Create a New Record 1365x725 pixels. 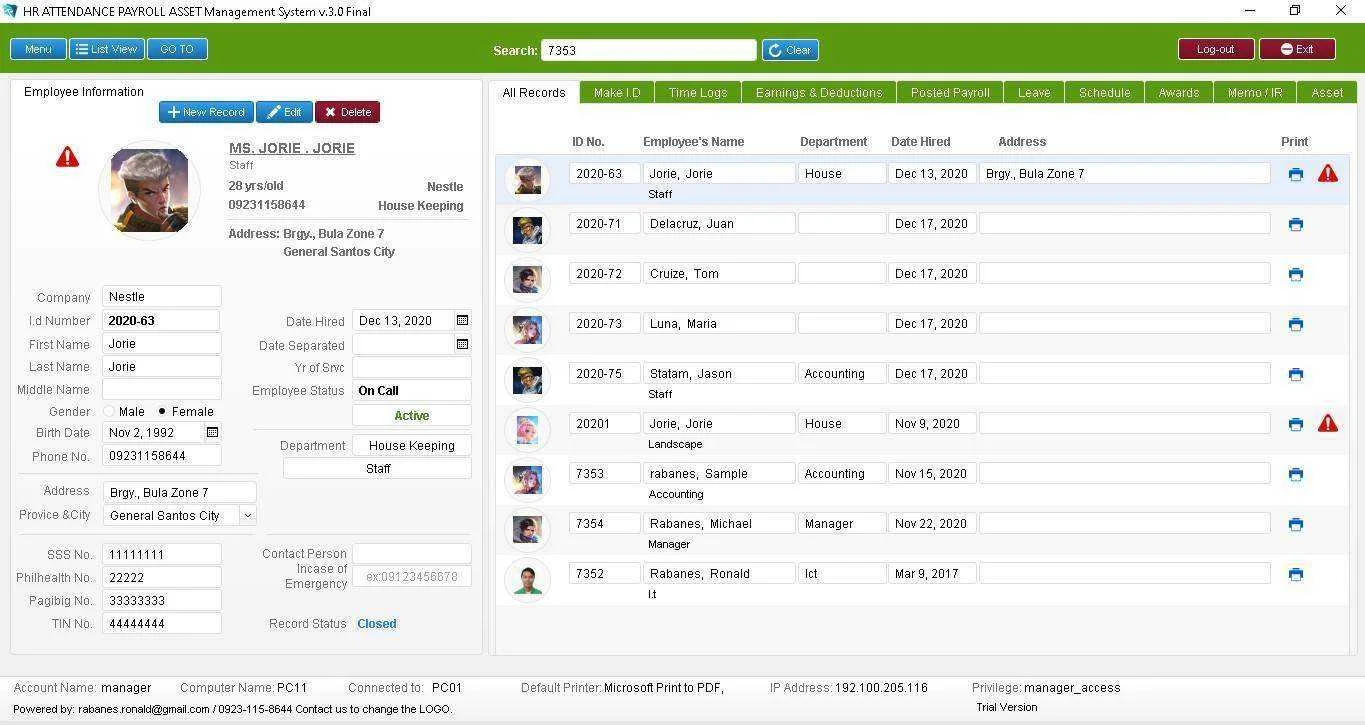pyautogui.click(x=206, y=112)
